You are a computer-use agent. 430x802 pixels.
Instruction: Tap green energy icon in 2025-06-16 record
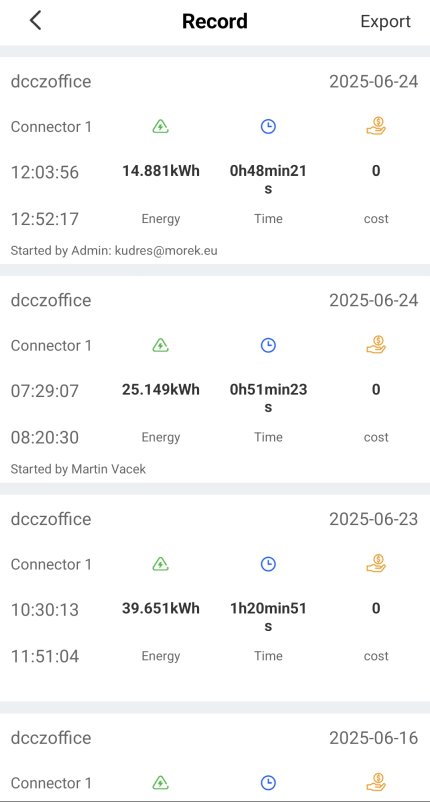[x=161, y=783]
